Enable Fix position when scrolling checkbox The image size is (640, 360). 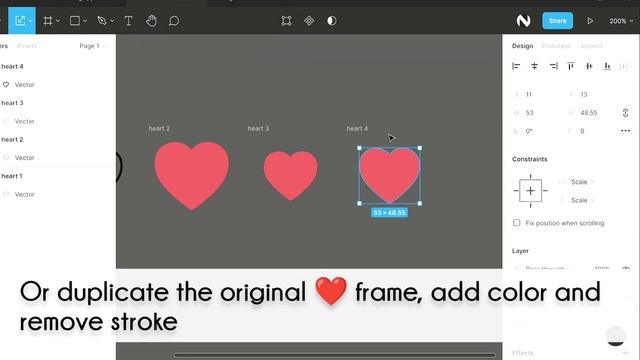[517, 223]
